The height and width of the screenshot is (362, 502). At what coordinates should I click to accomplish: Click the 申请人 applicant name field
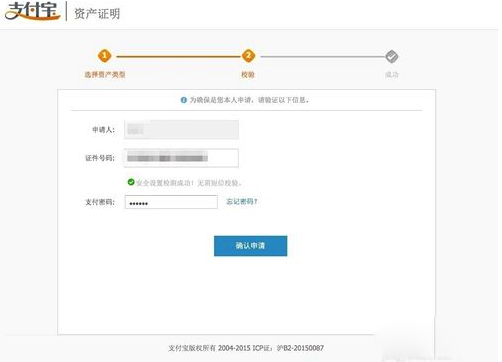181,129
